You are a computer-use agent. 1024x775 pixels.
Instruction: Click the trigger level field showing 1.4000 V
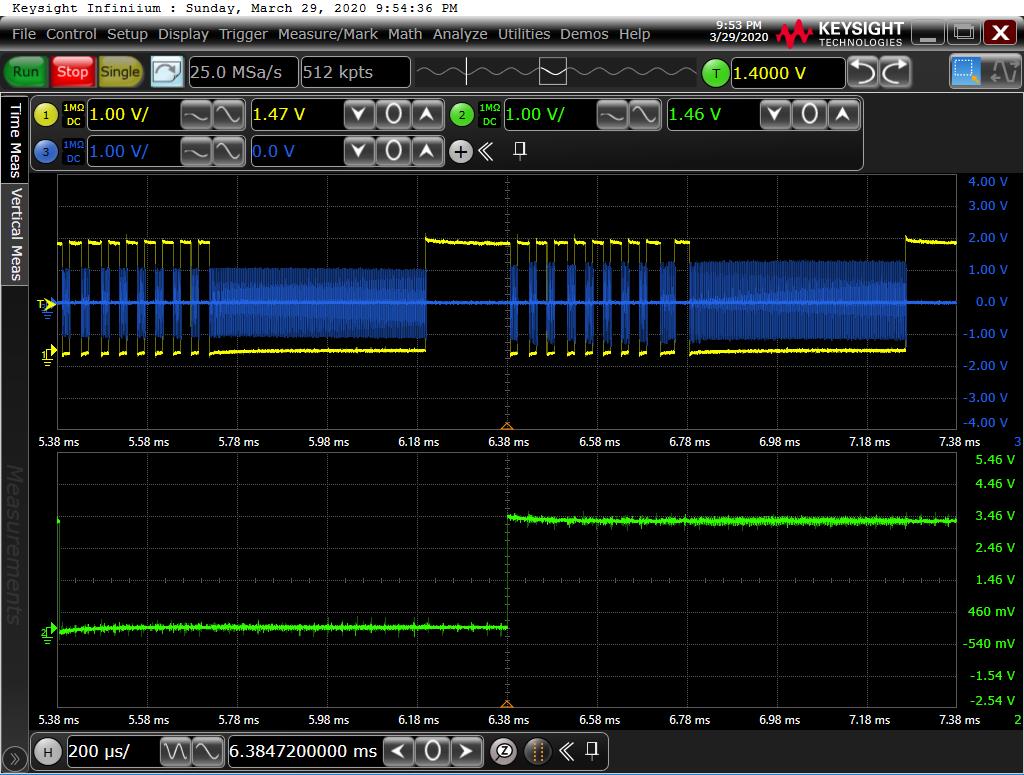(786, 73)
